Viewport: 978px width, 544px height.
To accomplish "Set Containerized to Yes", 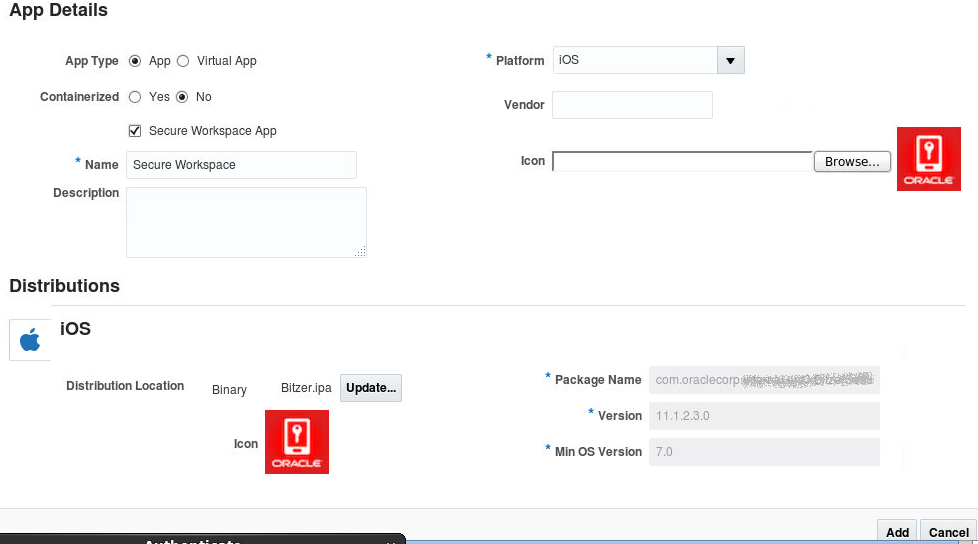I will tap(135, 97).
